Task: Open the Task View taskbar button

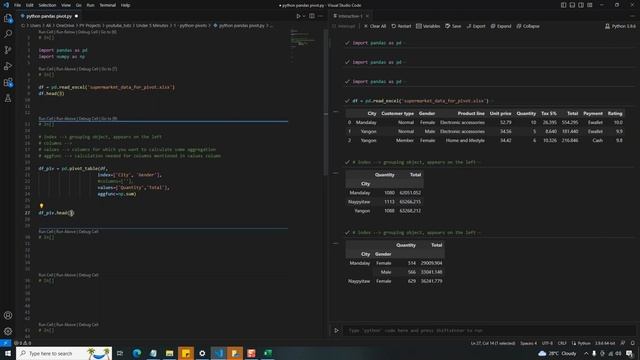Action: tap(120, 353)
